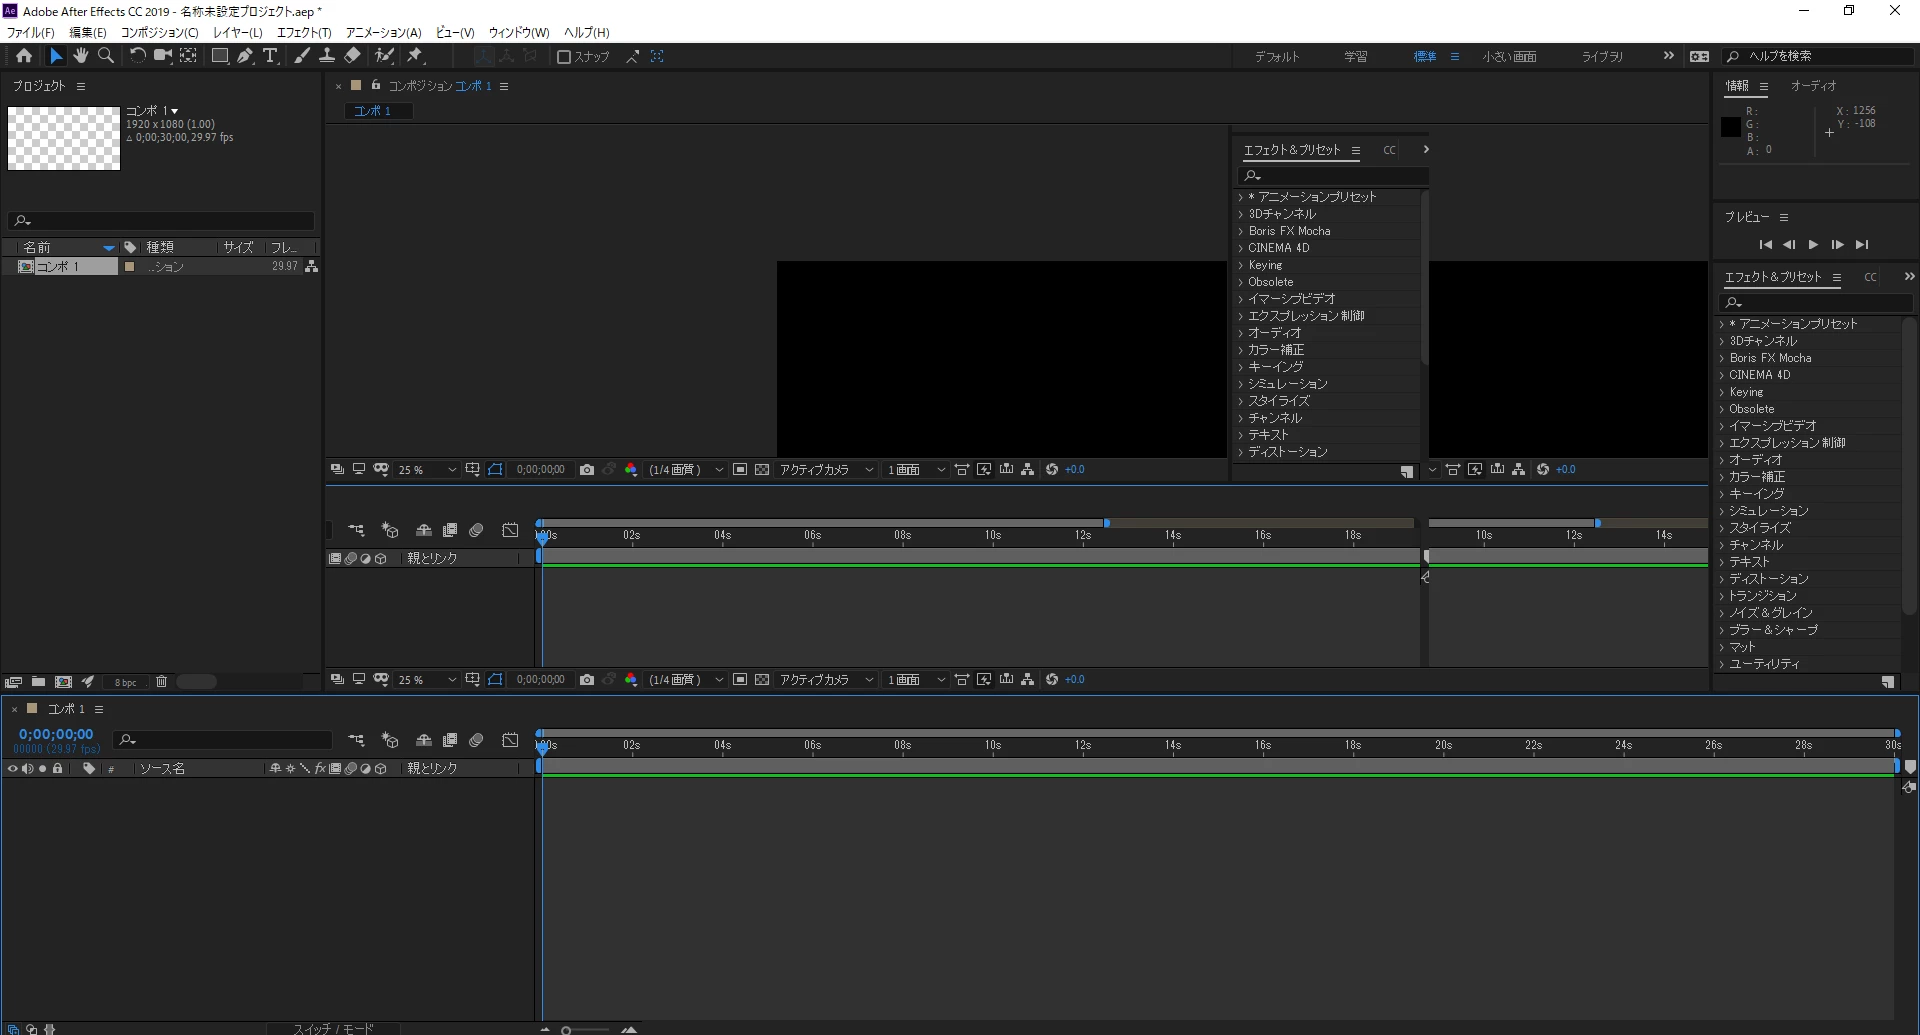Open the (1/4画質) resolution dropdown in upper viewer
Screen dimensions: 1920x1035
pyautogui.click(x=686, y=470)
